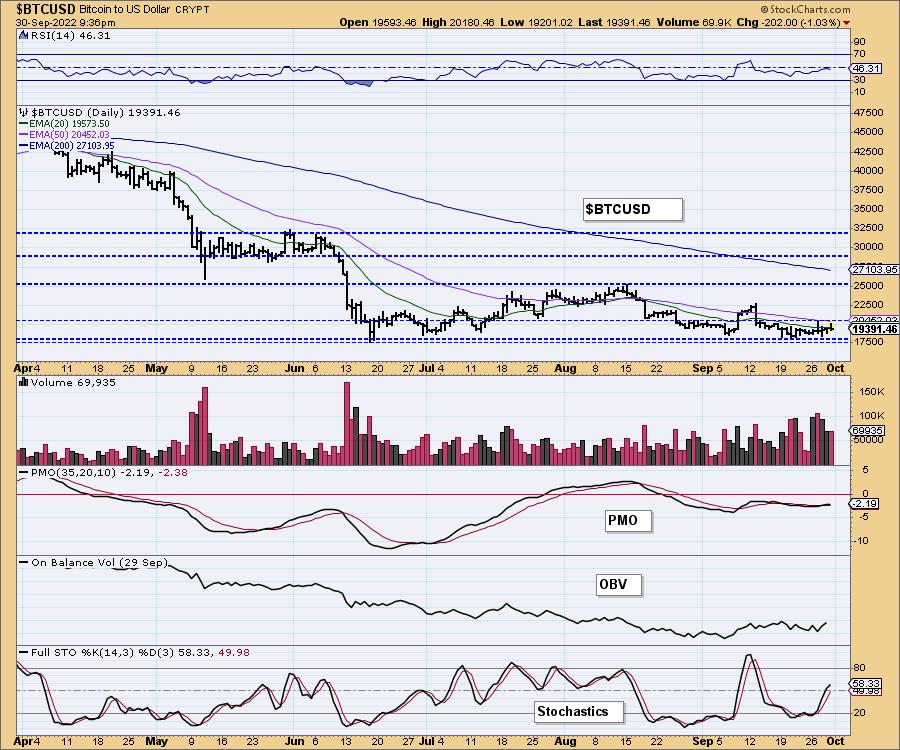Click the 47500 price axis label

click(869, 112)
